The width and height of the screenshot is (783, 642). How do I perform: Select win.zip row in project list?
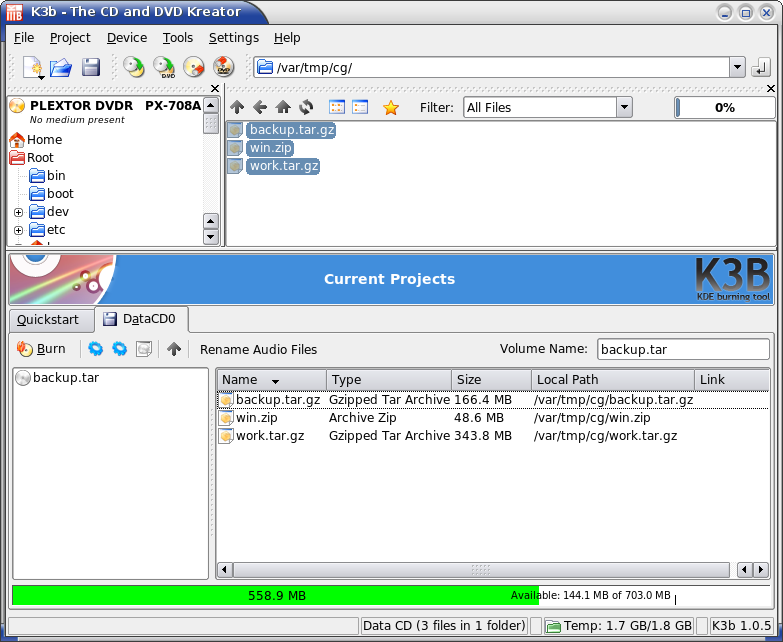pos(493,418)
